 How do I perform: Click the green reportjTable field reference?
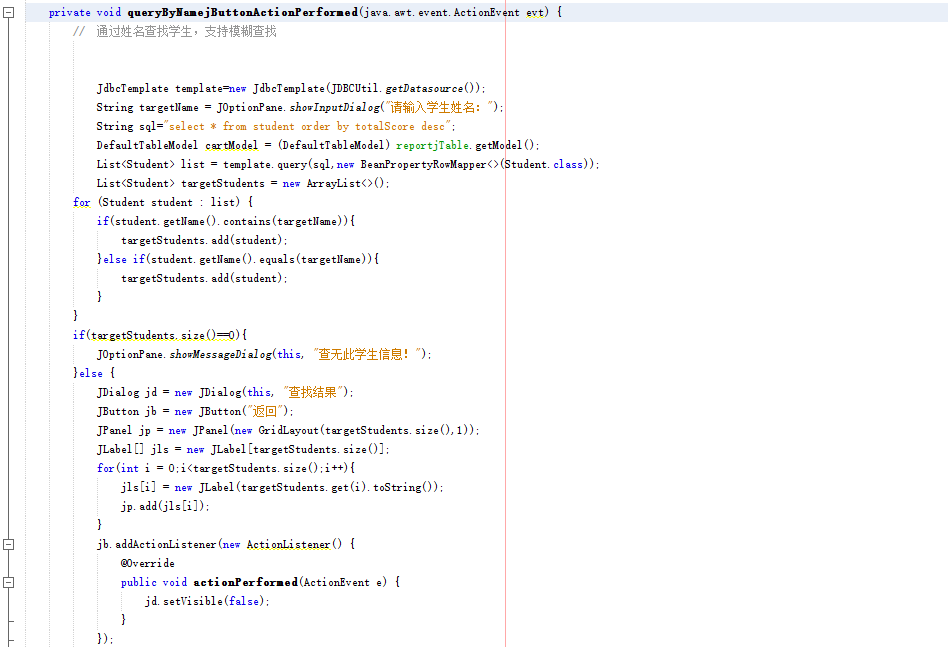[432, 145]
